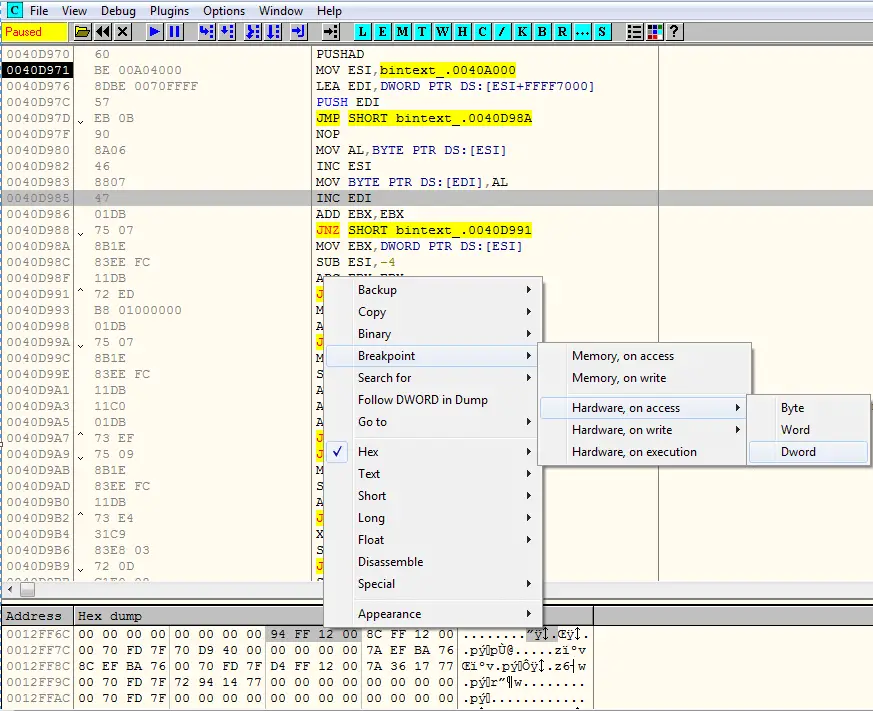This screenshot has width=873, height=711.
Task: Open the Options menu
Action: pyautogui.click(x=224, y=11)
